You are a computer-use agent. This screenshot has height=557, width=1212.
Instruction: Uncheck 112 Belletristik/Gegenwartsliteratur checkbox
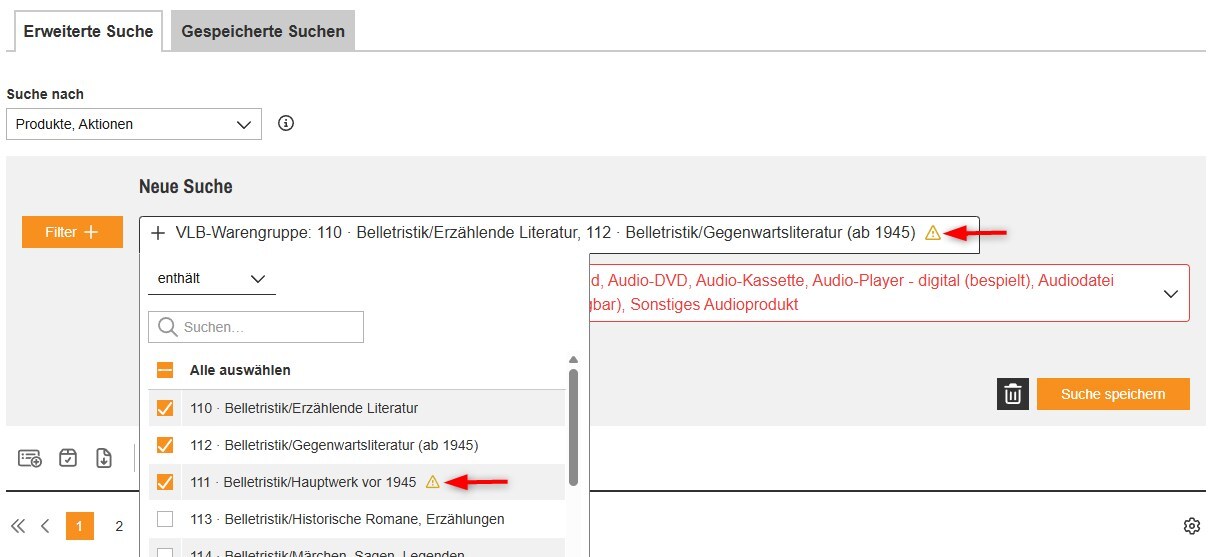click(165, 445)
